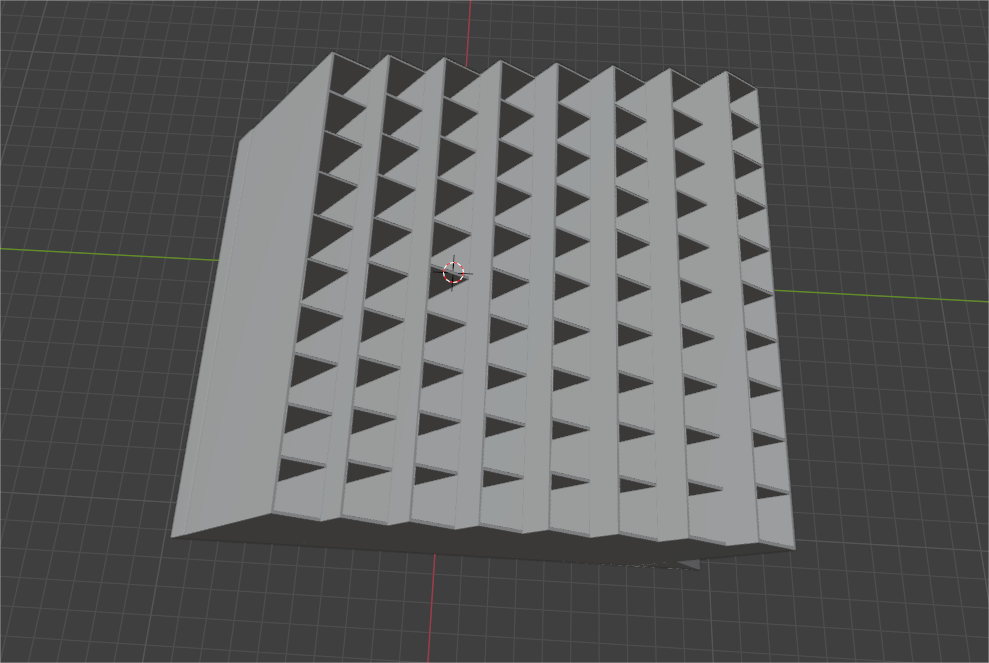
Task: Click the bottom triangular hole in leftmost column
Action: pyautogui.click(x=300, y=469)
